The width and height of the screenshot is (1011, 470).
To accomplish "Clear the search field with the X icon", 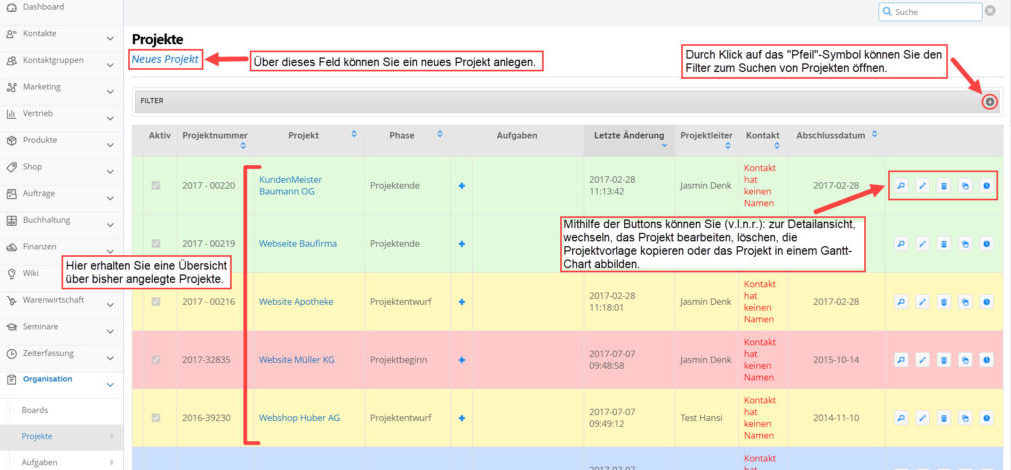I will tap(990, 11).
